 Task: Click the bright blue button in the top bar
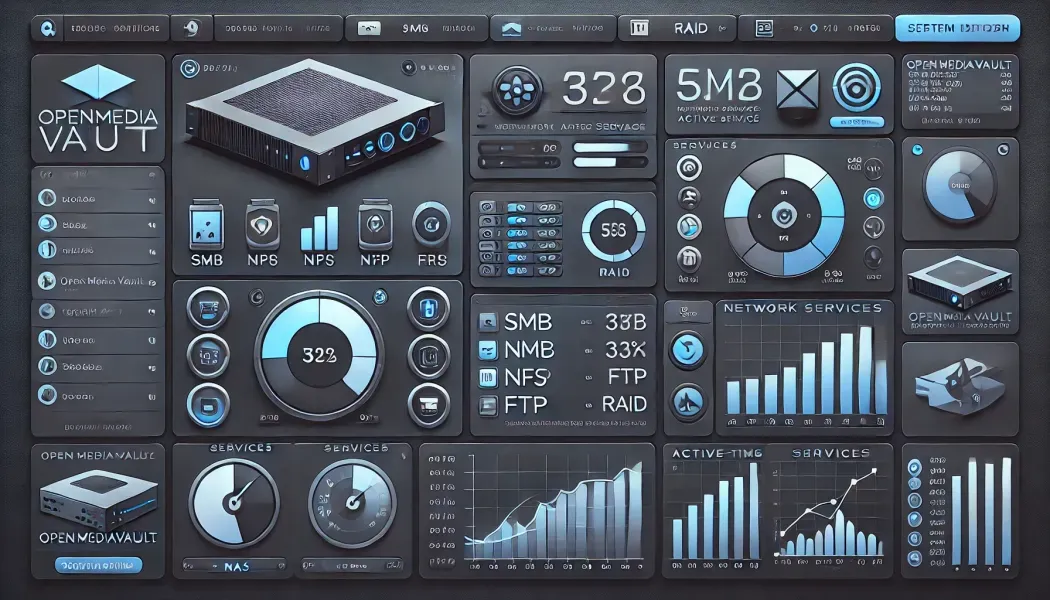(958, 29)
